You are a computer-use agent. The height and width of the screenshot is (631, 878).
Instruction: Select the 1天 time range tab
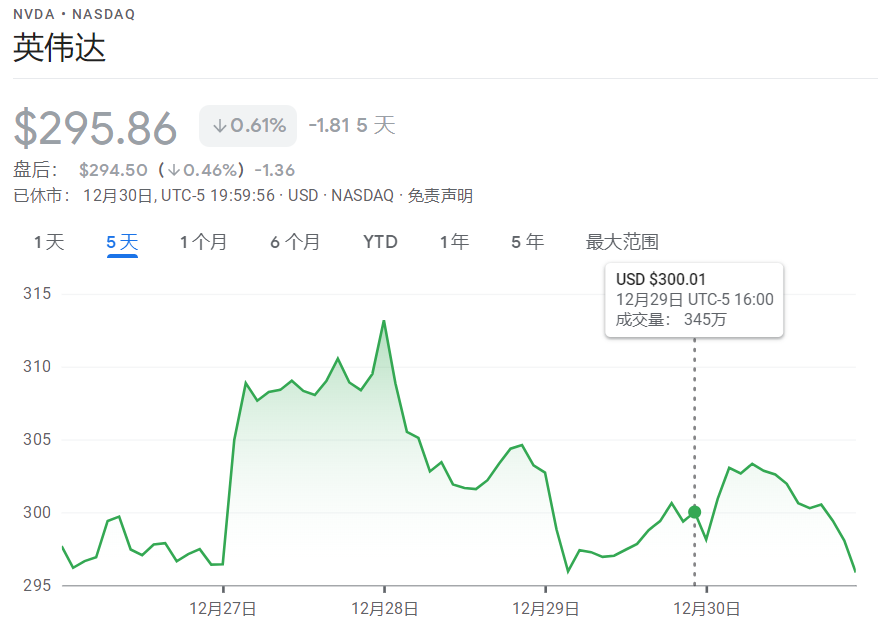[x=49, y=242]
